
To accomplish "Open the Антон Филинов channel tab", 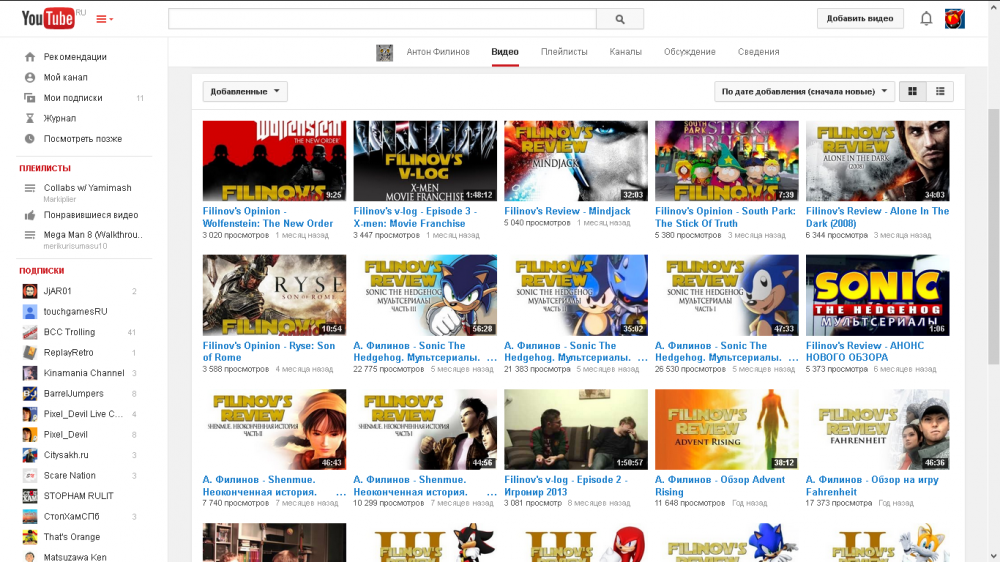I will pyautogui.click(x=438, y=52).
